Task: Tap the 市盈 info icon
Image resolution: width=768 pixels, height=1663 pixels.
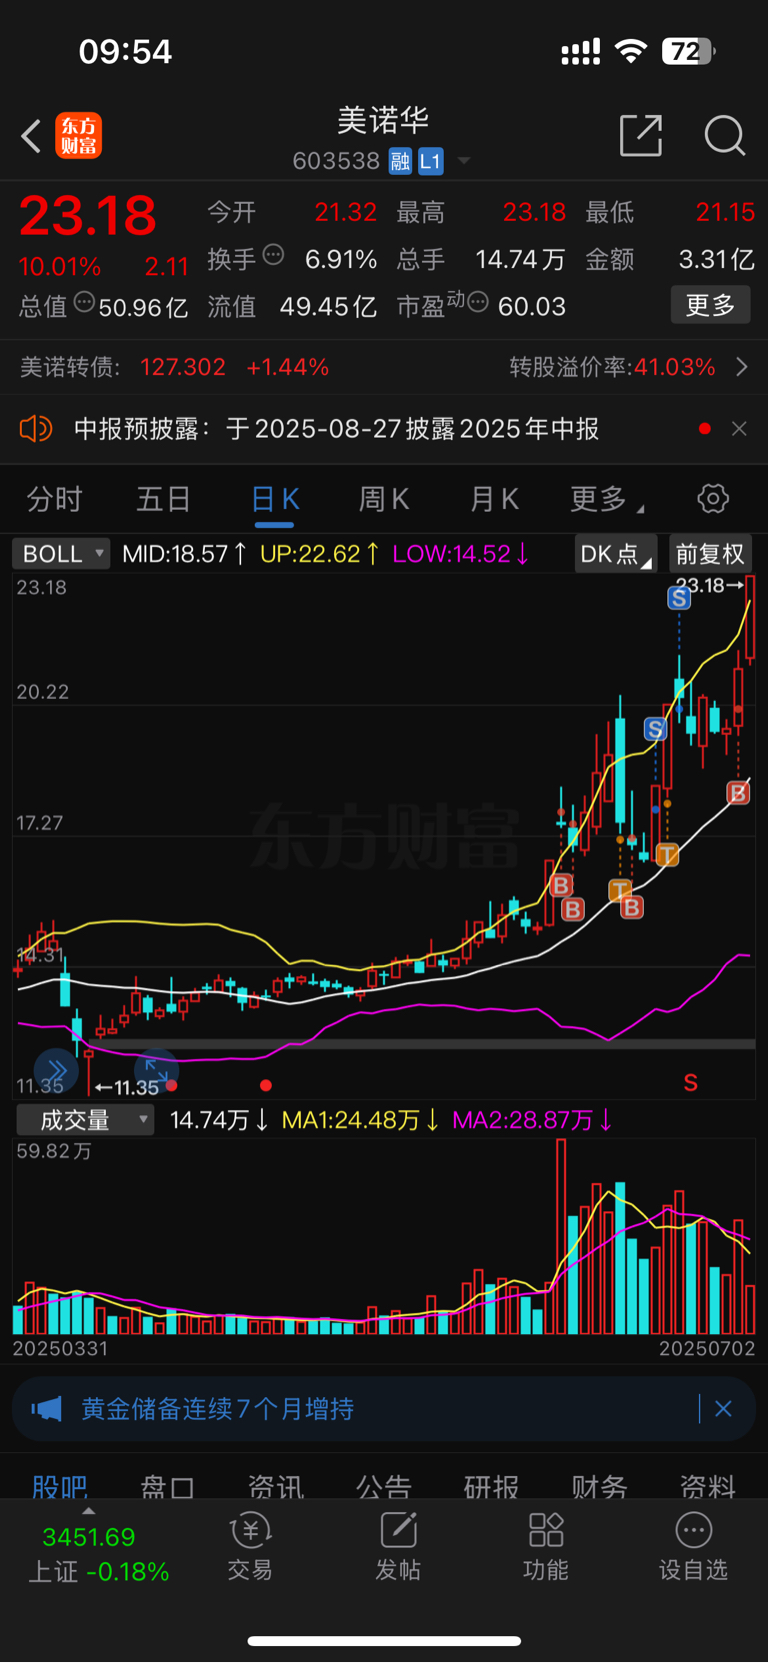Action: [478, 301]
